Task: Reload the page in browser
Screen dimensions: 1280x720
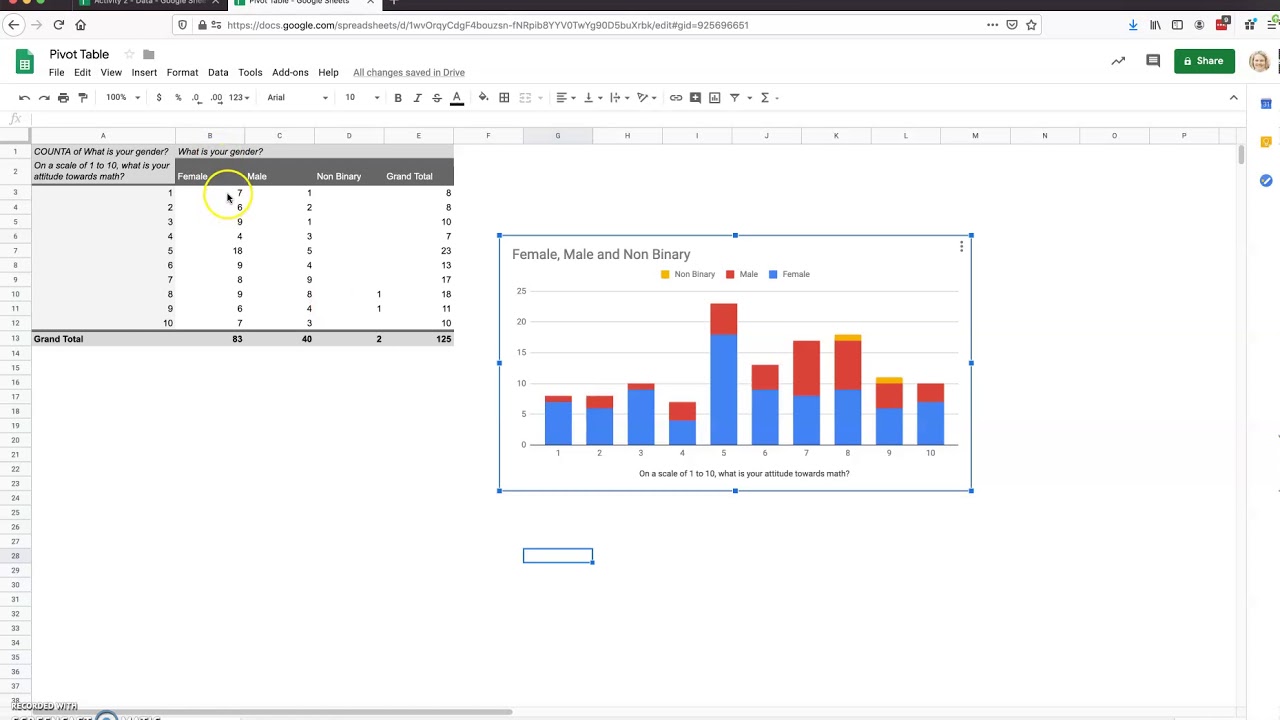Action: [58, 25]
